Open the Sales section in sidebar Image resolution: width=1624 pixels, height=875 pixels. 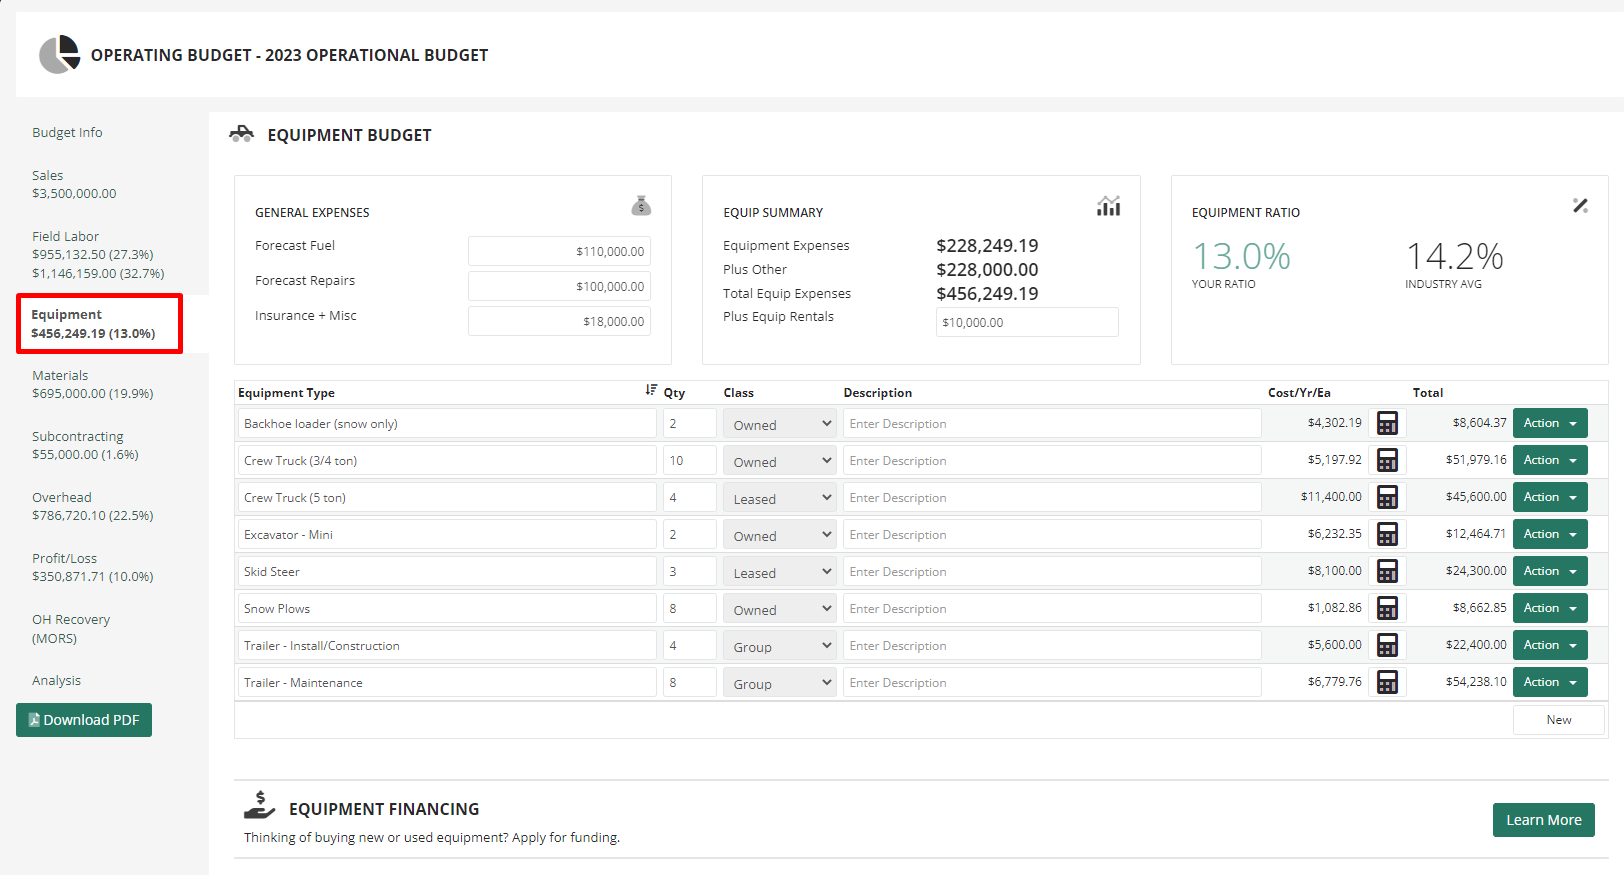point(74,184)
